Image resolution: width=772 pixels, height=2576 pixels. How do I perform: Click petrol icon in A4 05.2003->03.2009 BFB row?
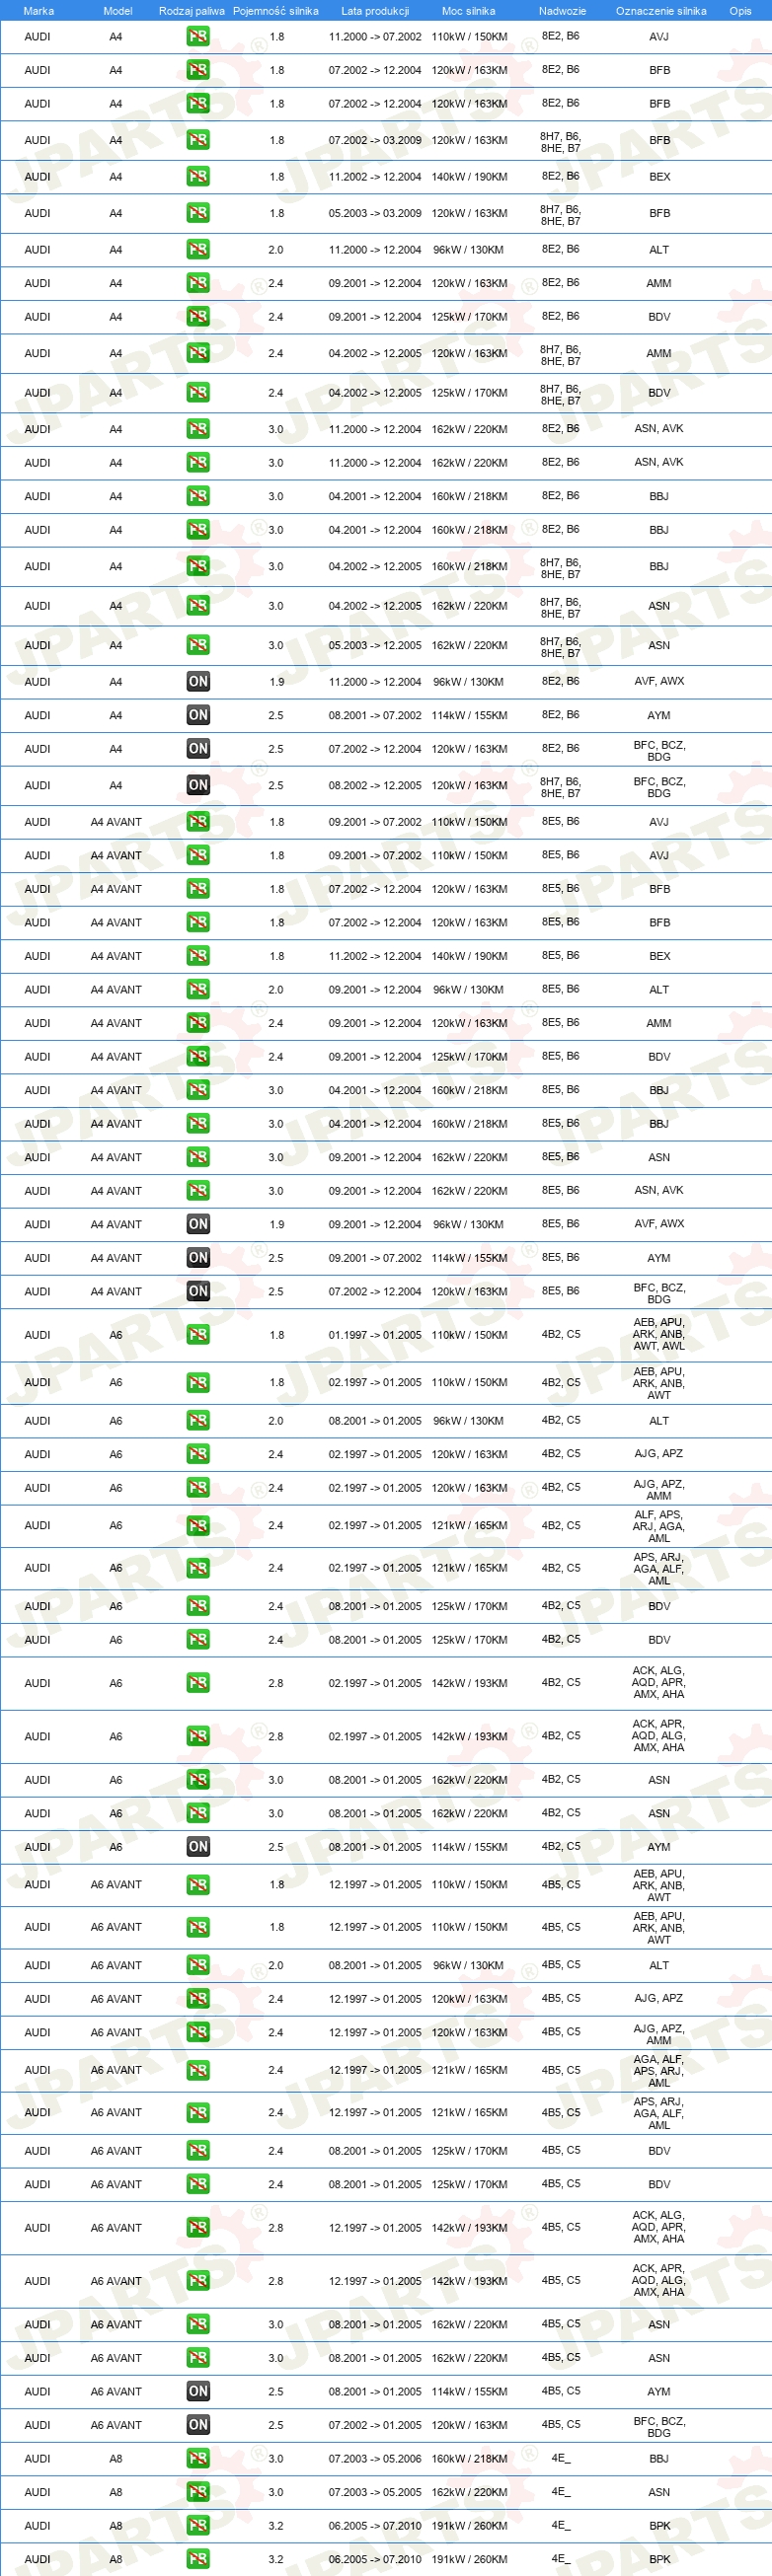tap(198, 213)
